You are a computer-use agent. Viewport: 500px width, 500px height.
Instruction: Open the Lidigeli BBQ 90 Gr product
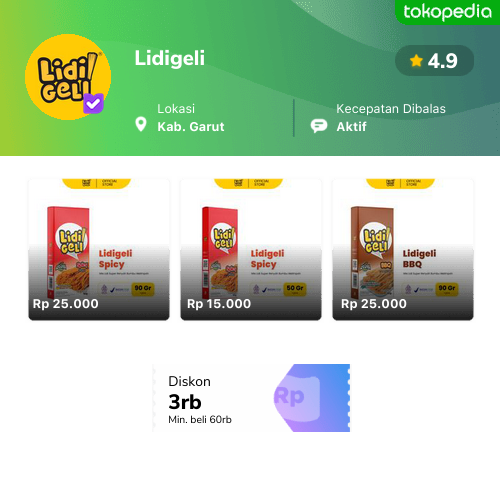click(403, 250)
